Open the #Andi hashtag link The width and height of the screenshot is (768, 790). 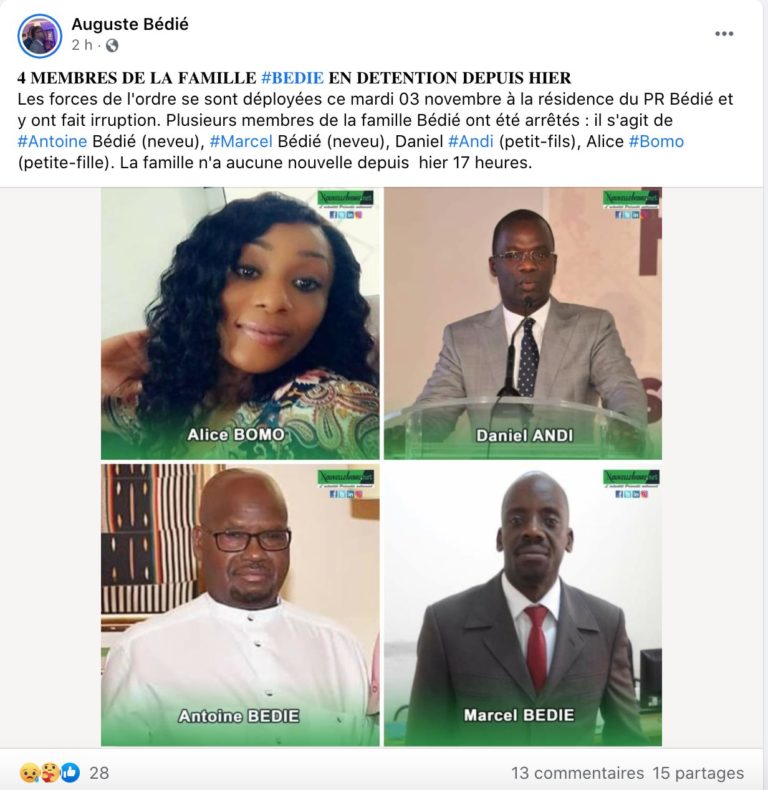click(x=471, y=142)
